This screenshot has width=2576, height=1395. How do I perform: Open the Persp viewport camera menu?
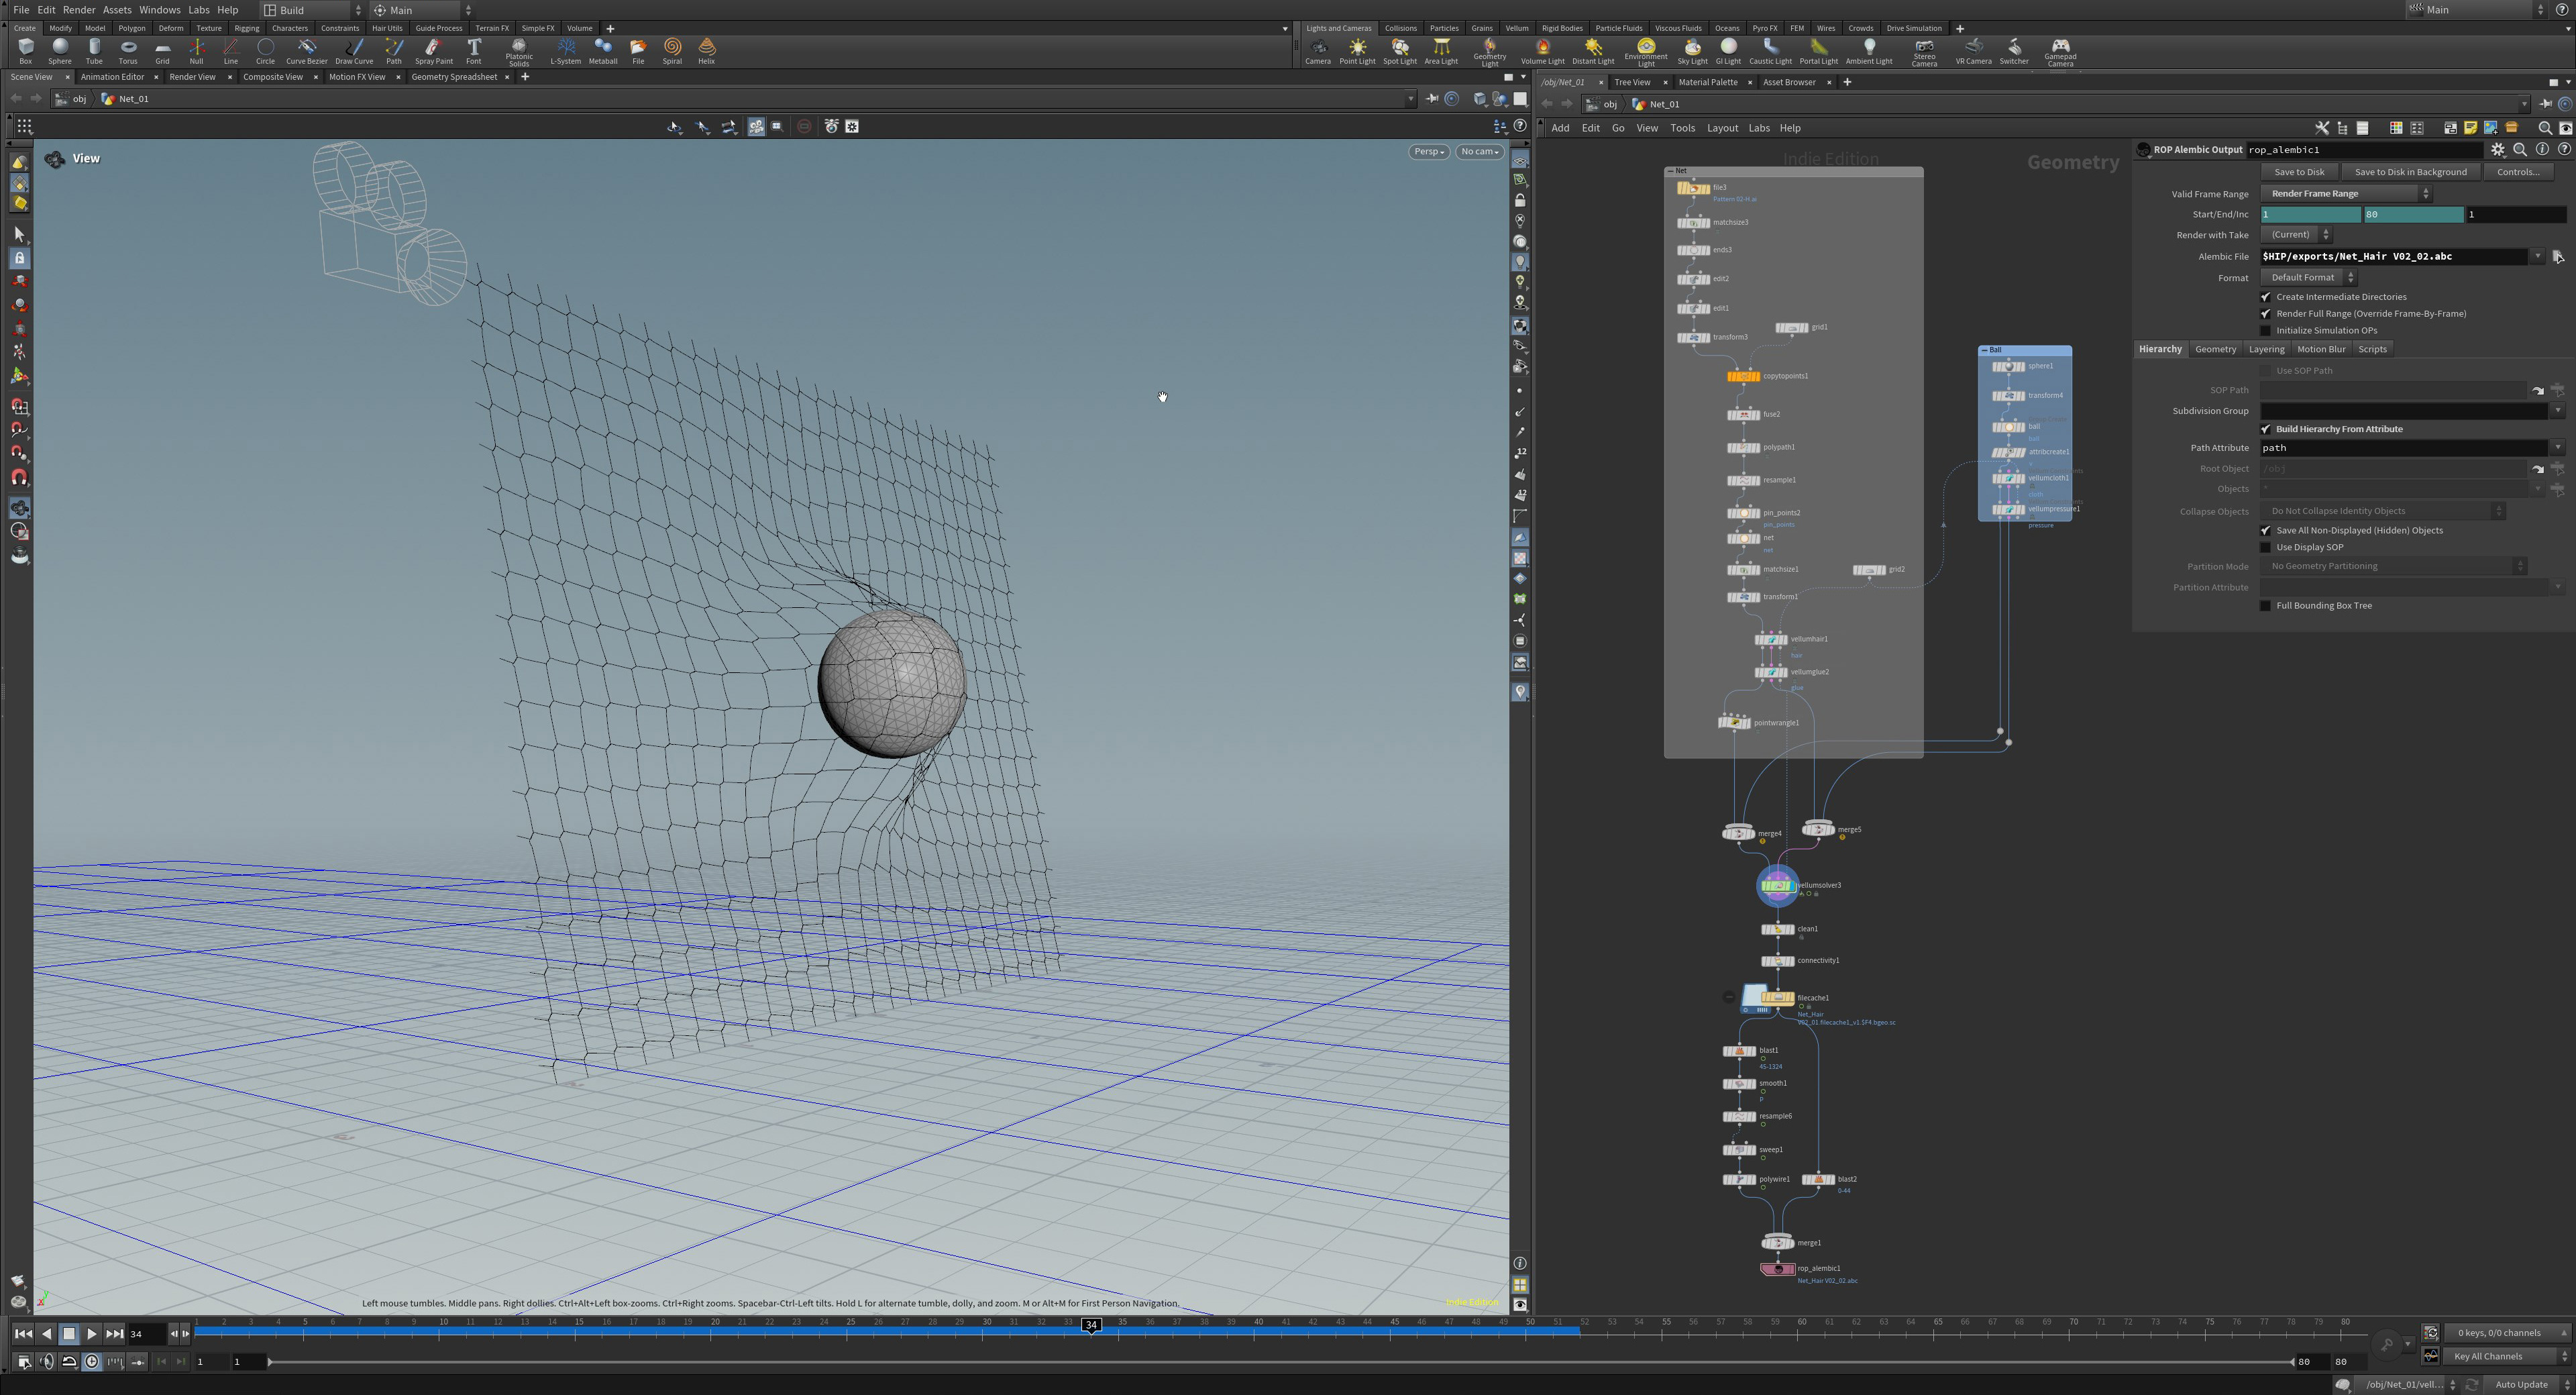click(1428, 152)
